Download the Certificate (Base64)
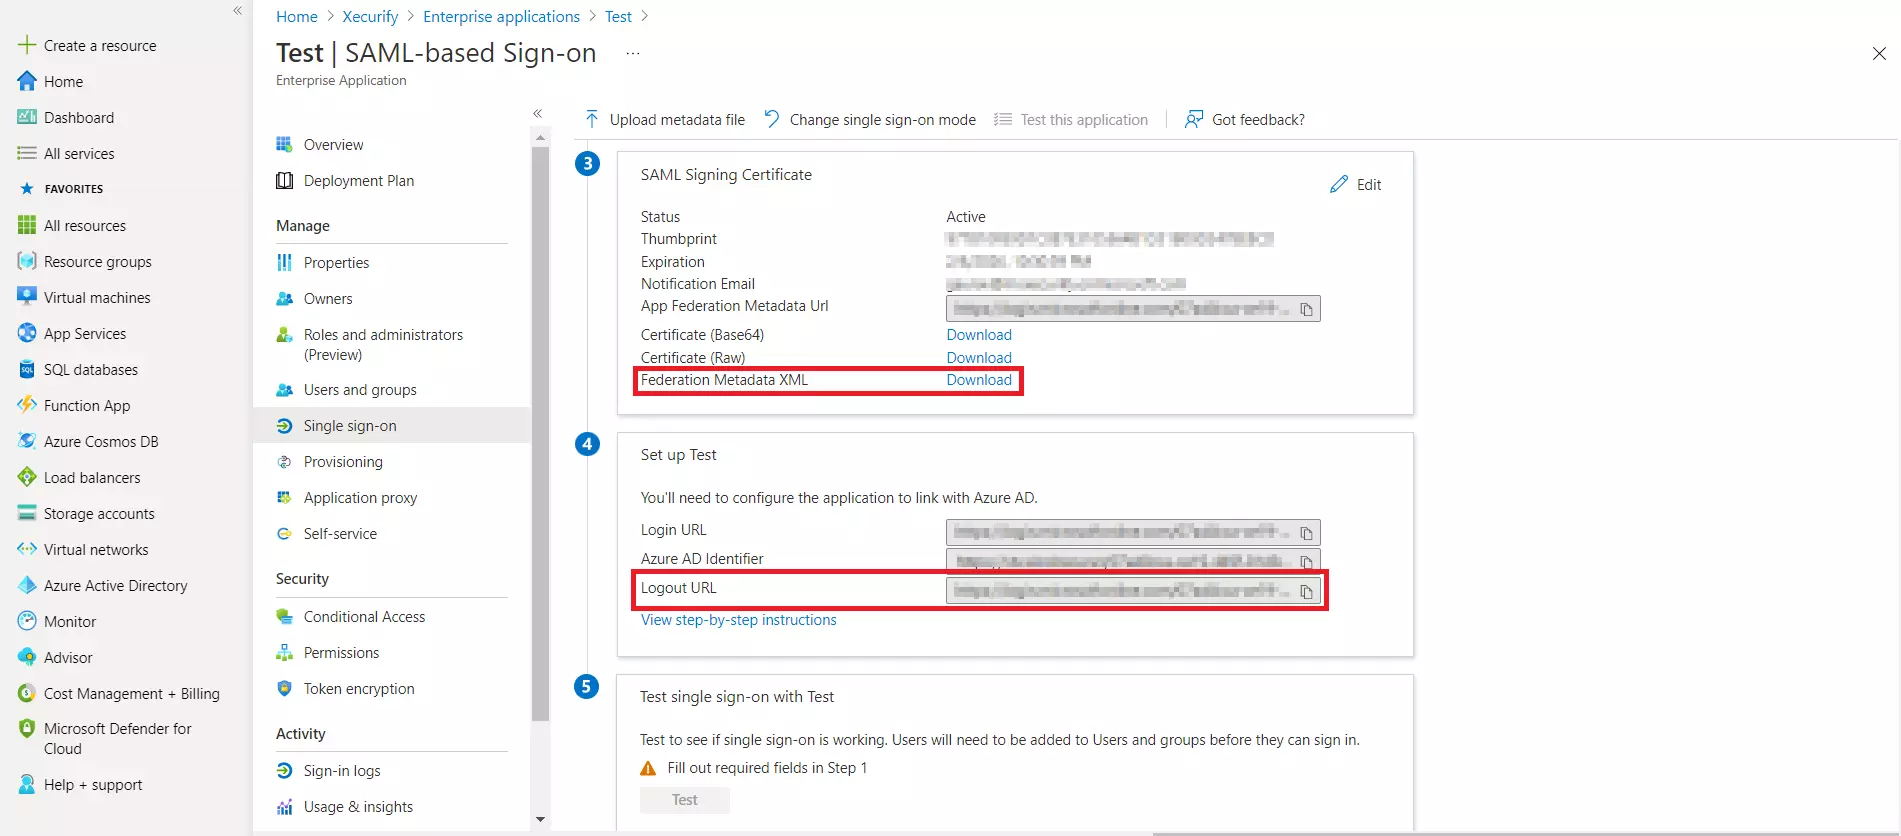 click(979, 335)
